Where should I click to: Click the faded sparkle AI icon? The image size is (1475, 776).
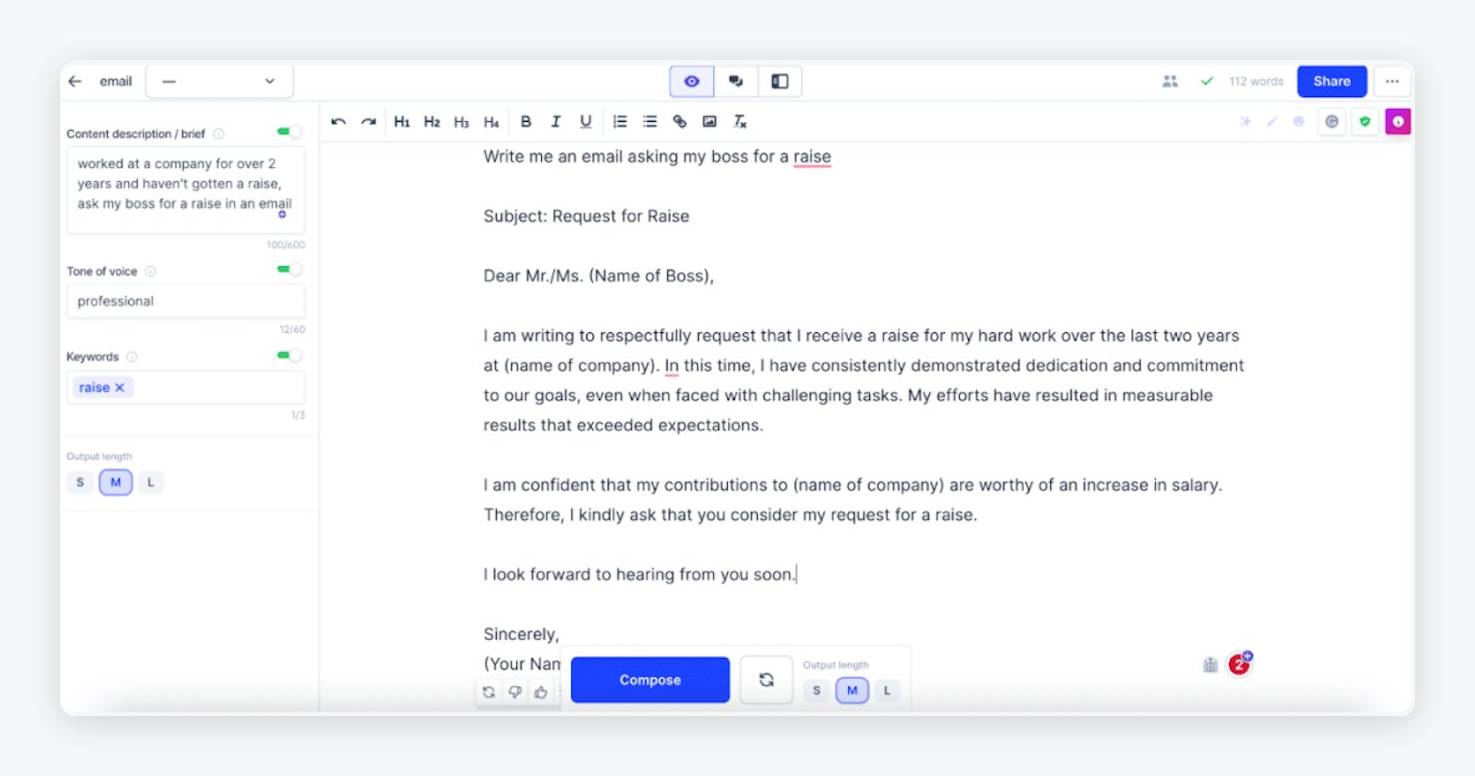click(x=1246, y=122)
